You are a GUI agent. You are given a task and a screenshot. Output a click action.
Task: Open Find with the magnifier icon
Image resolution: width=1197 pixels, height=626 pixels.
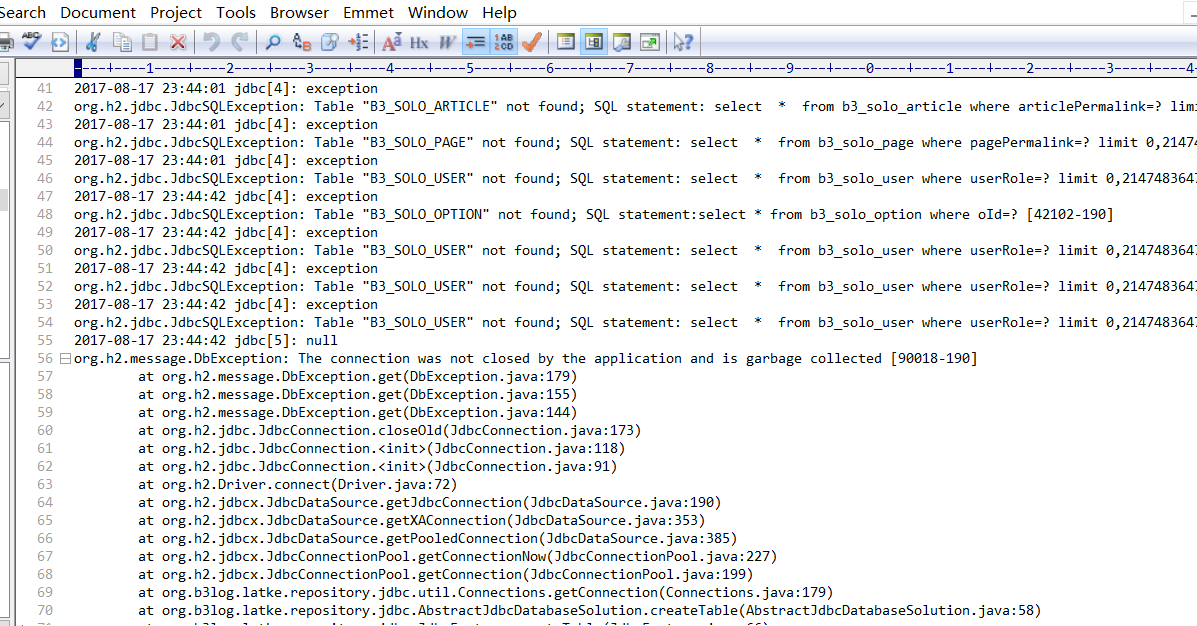(x=273, y=42)
